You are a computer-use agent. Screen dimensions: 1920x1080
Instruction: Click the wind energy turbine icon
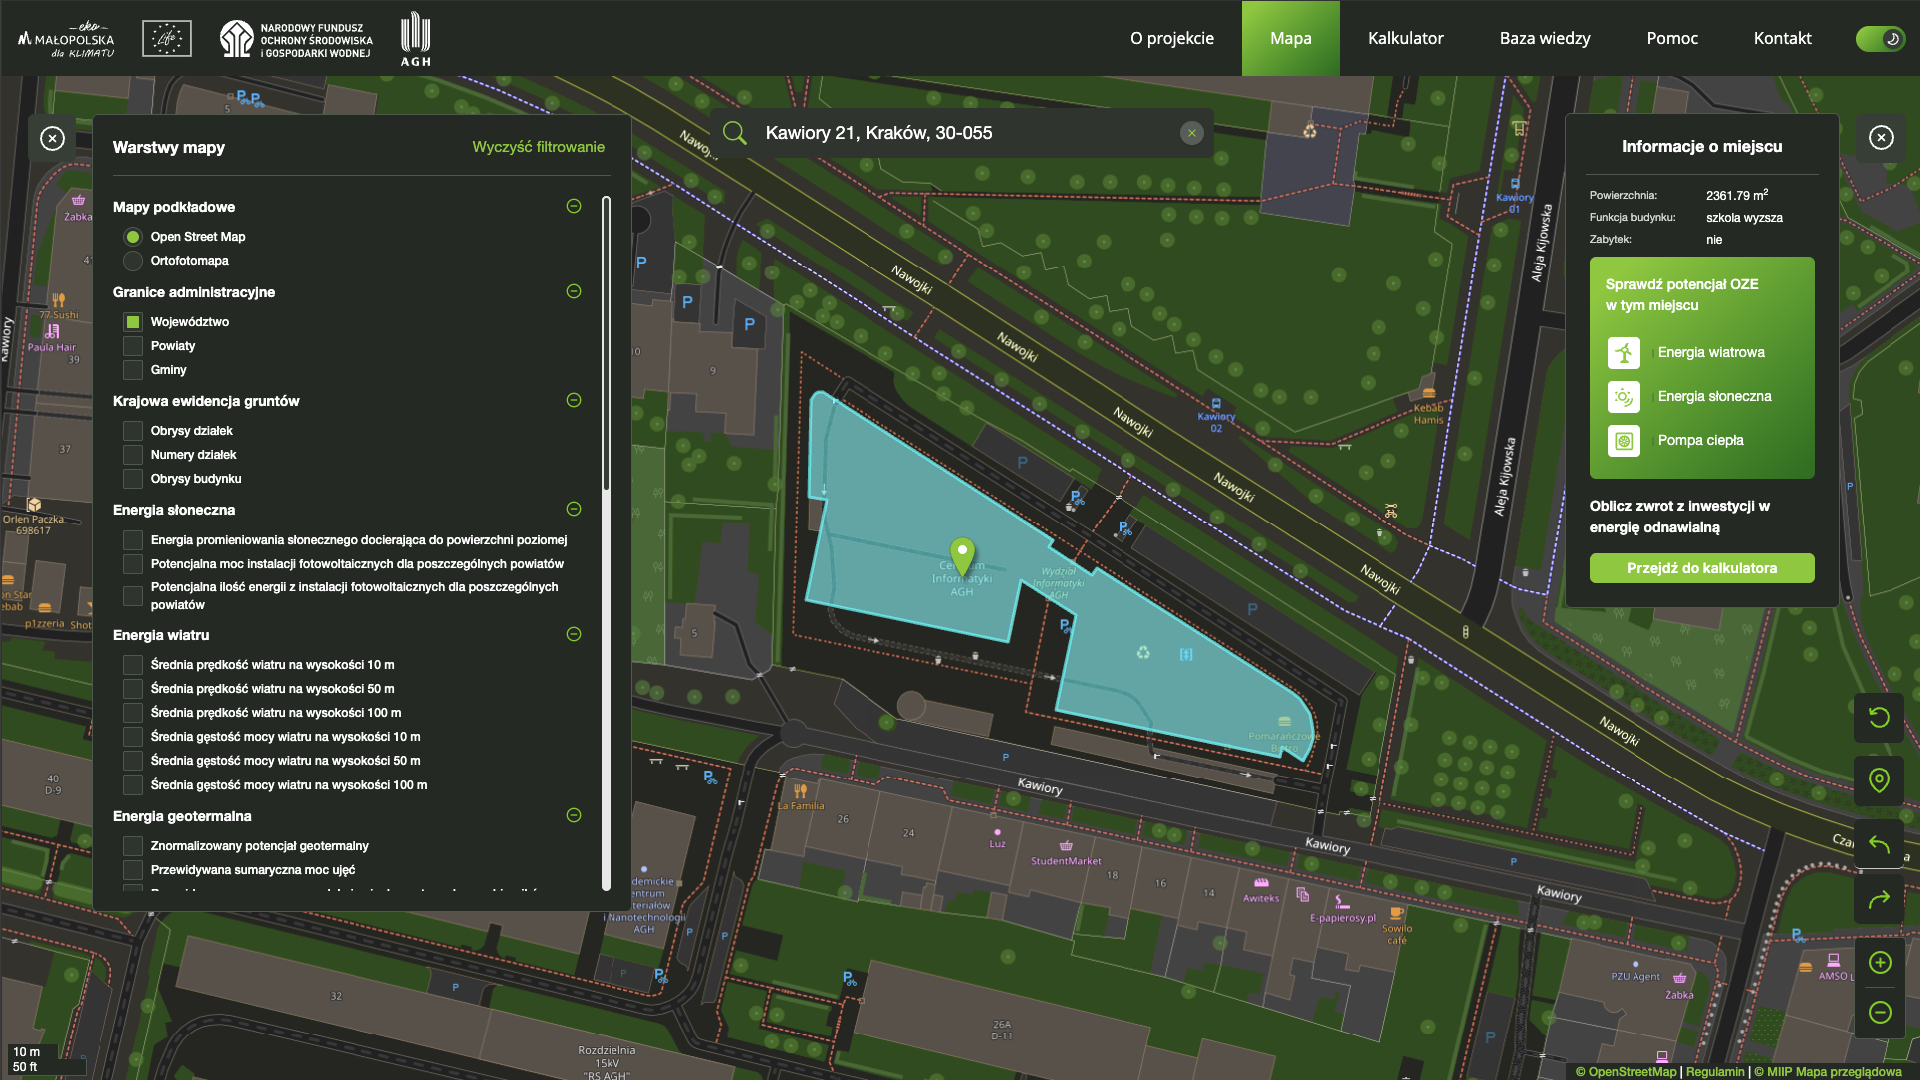[1624, 353]
